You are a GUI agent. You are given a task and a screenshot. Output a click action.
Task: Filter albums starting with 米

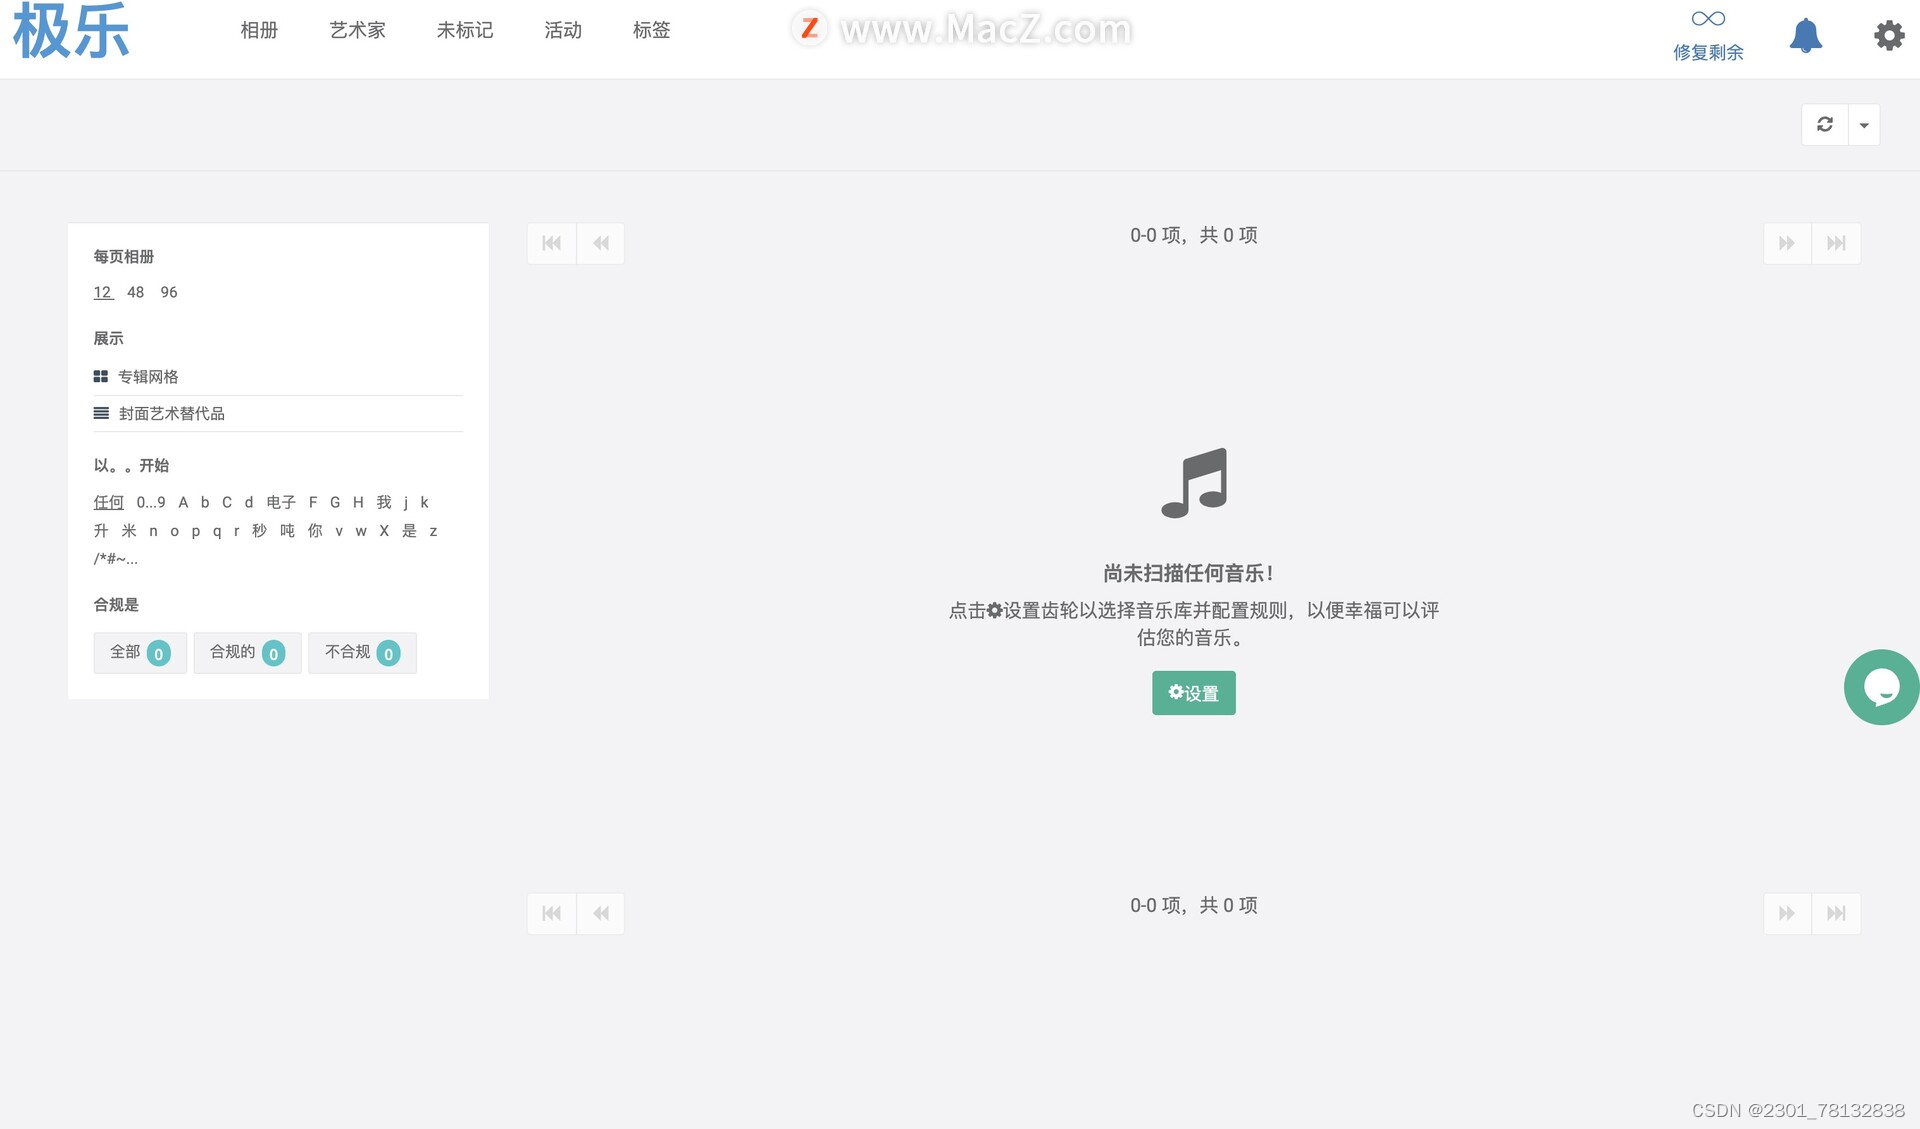coord(129,530)
